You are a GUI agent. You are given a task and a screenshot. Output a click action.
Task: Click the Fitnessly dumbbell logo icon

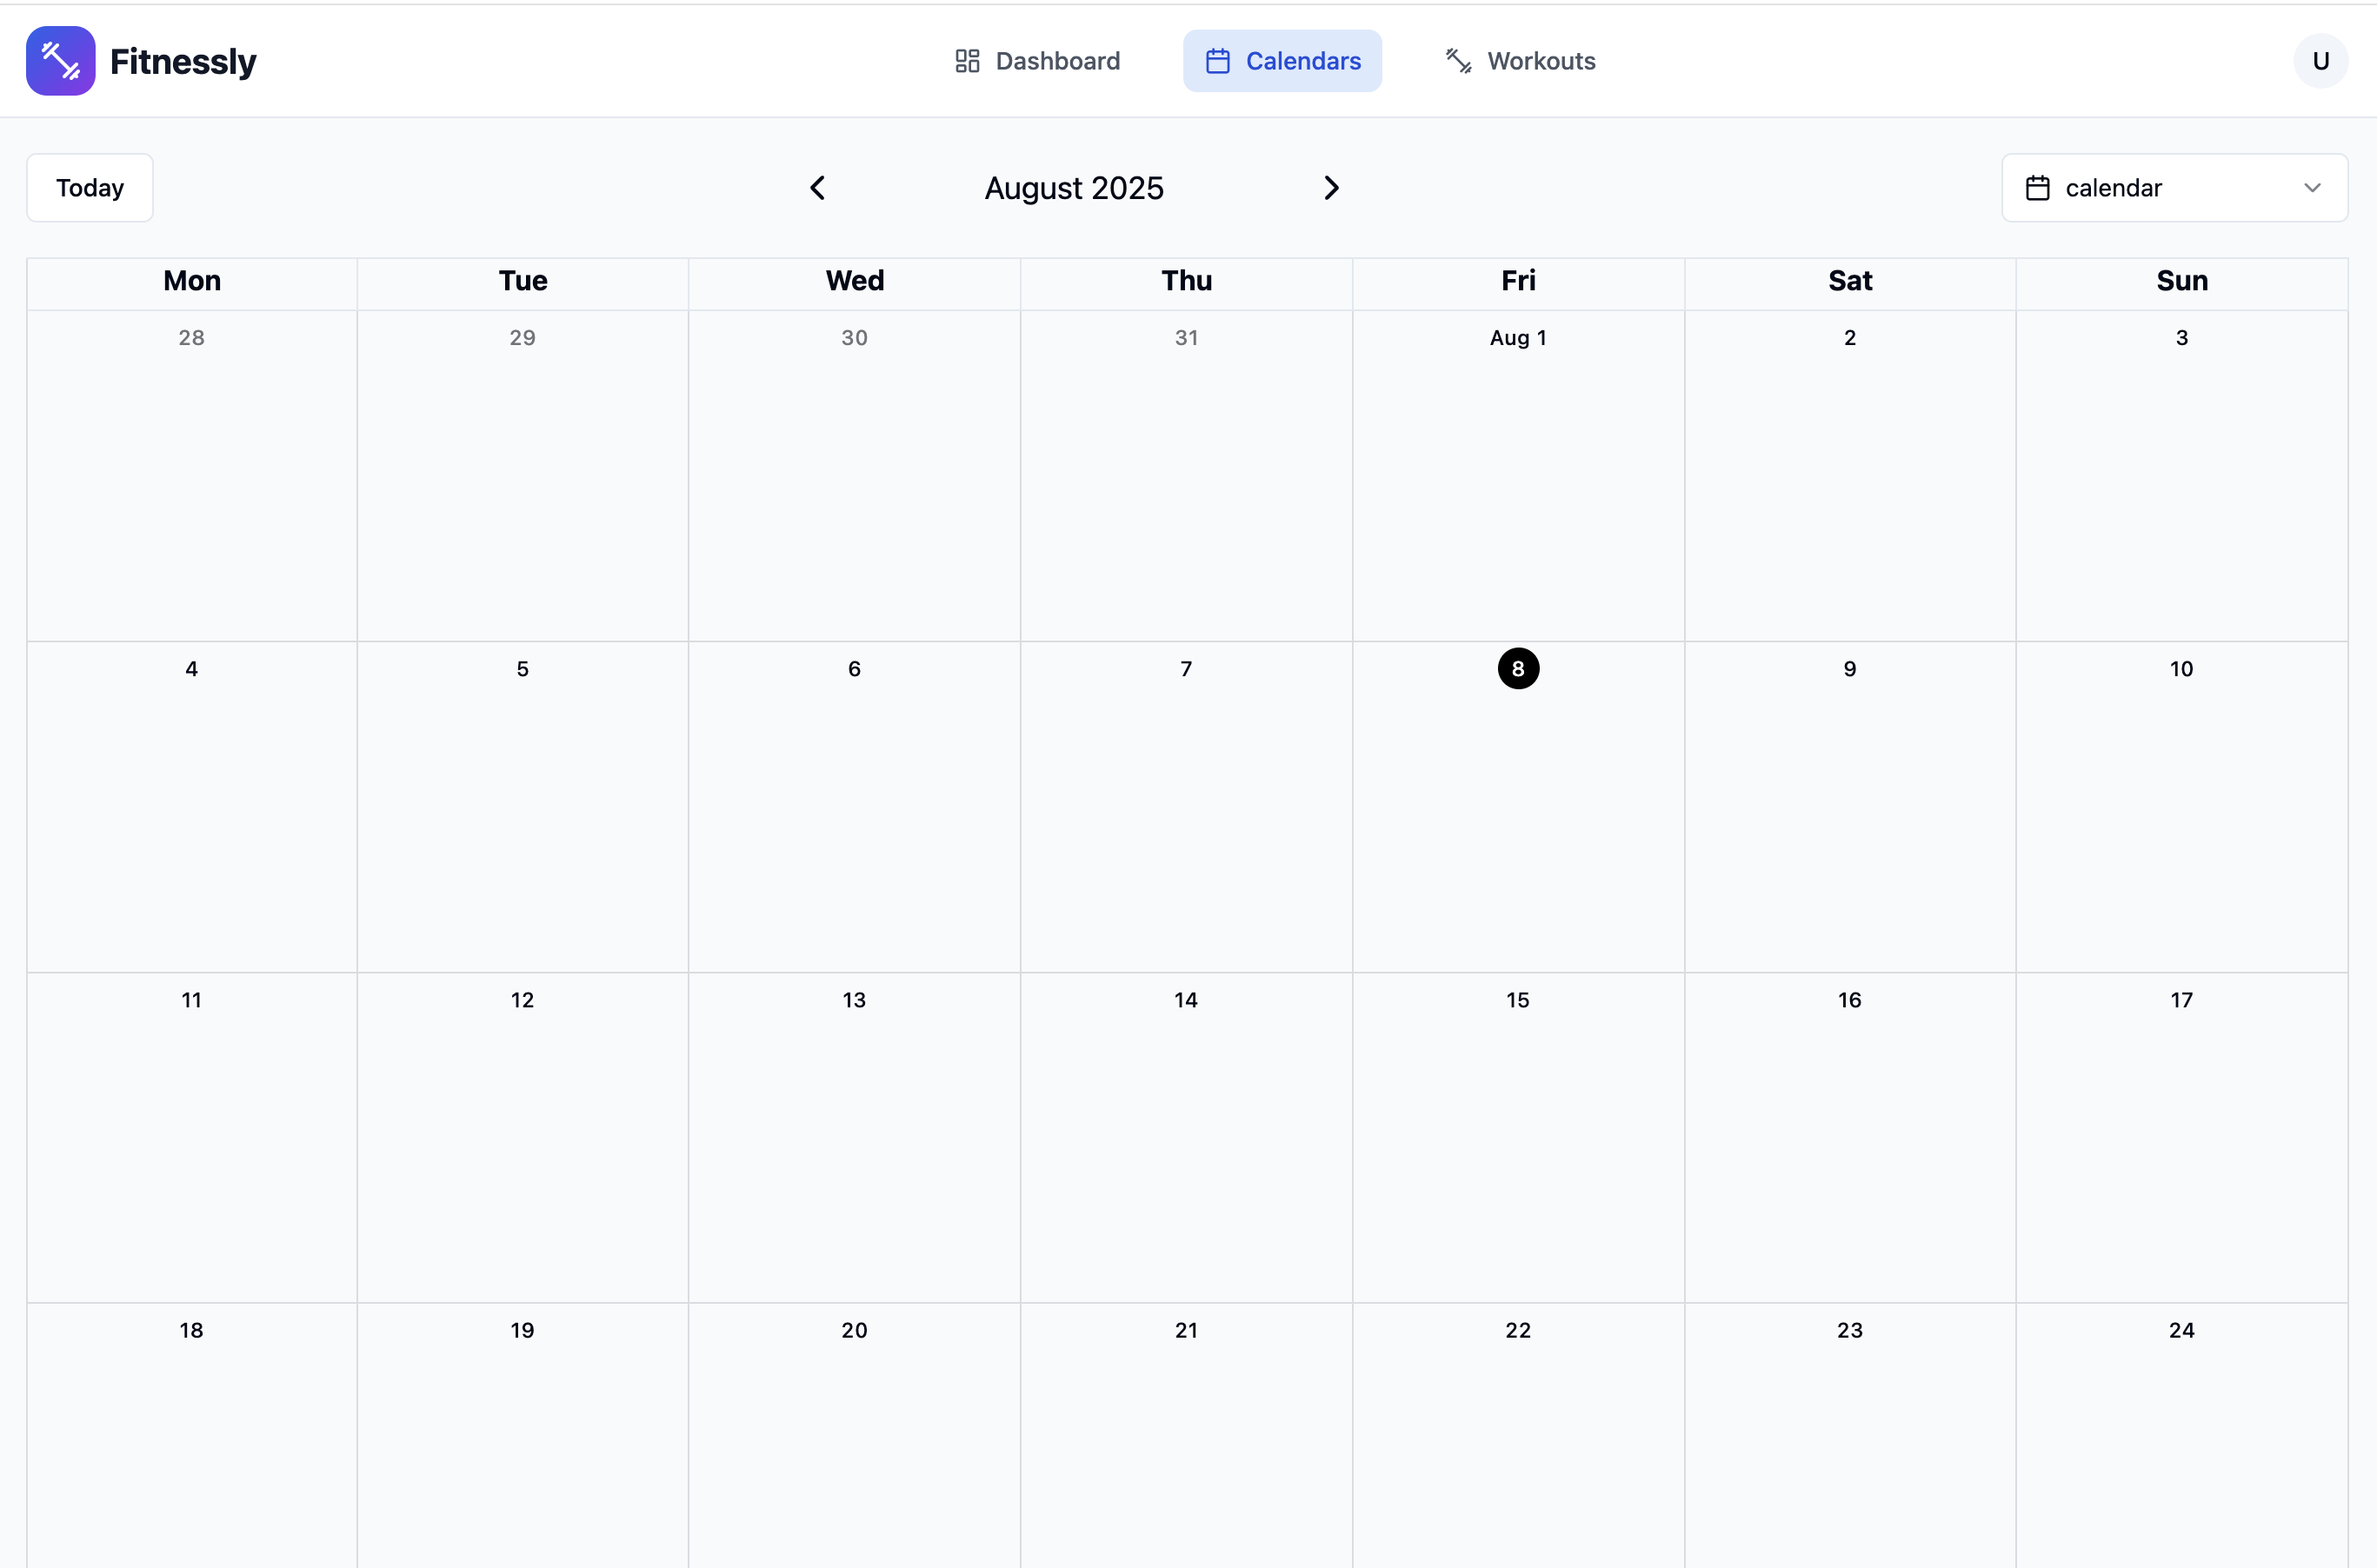tap(60, 60)
